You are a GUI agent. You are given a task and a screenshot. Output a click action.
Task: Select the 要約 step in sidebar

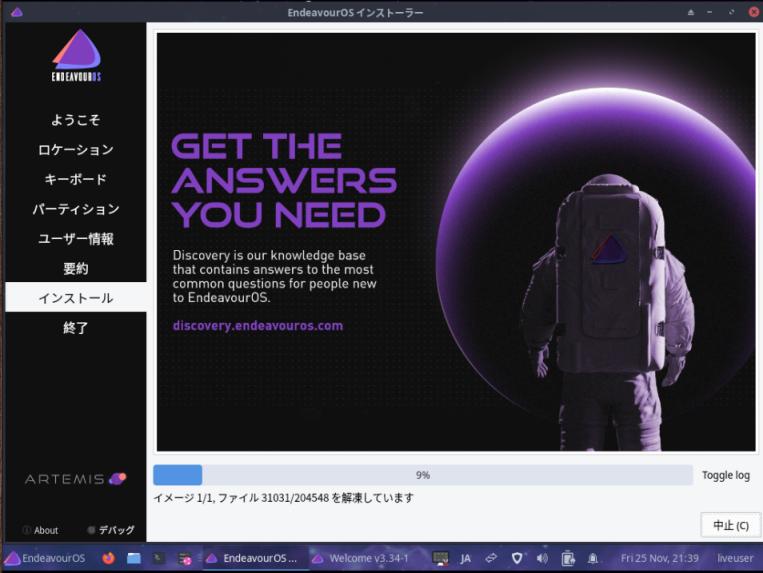75,269
